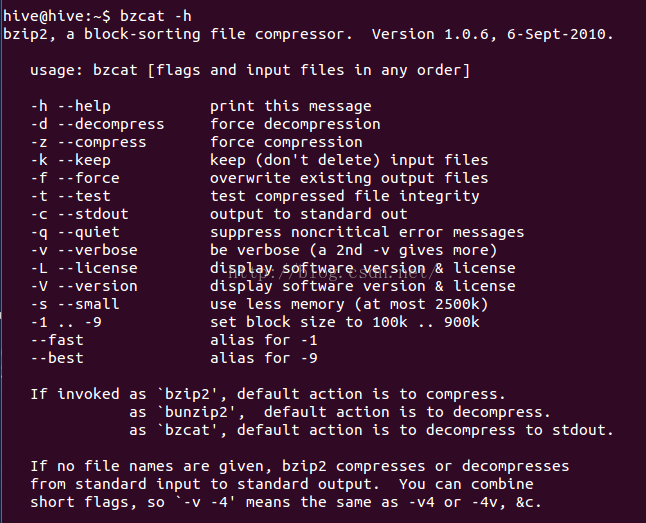Viewport: 646px width, 523px height.
Task: Click the 'bzcat -h' command text
Action: pyautogui.click(x=156, y=16)
